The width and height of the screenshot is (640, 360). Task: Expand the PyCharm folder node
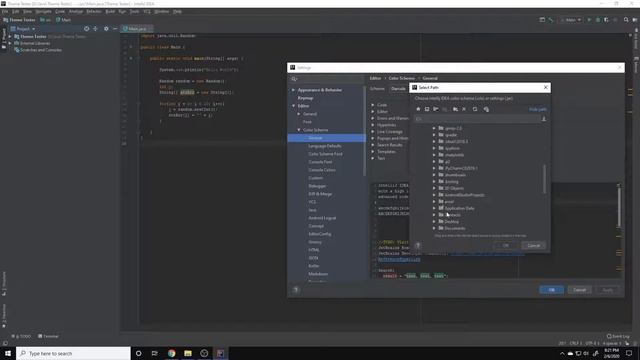pyautogui.click(x=434, y=168)
